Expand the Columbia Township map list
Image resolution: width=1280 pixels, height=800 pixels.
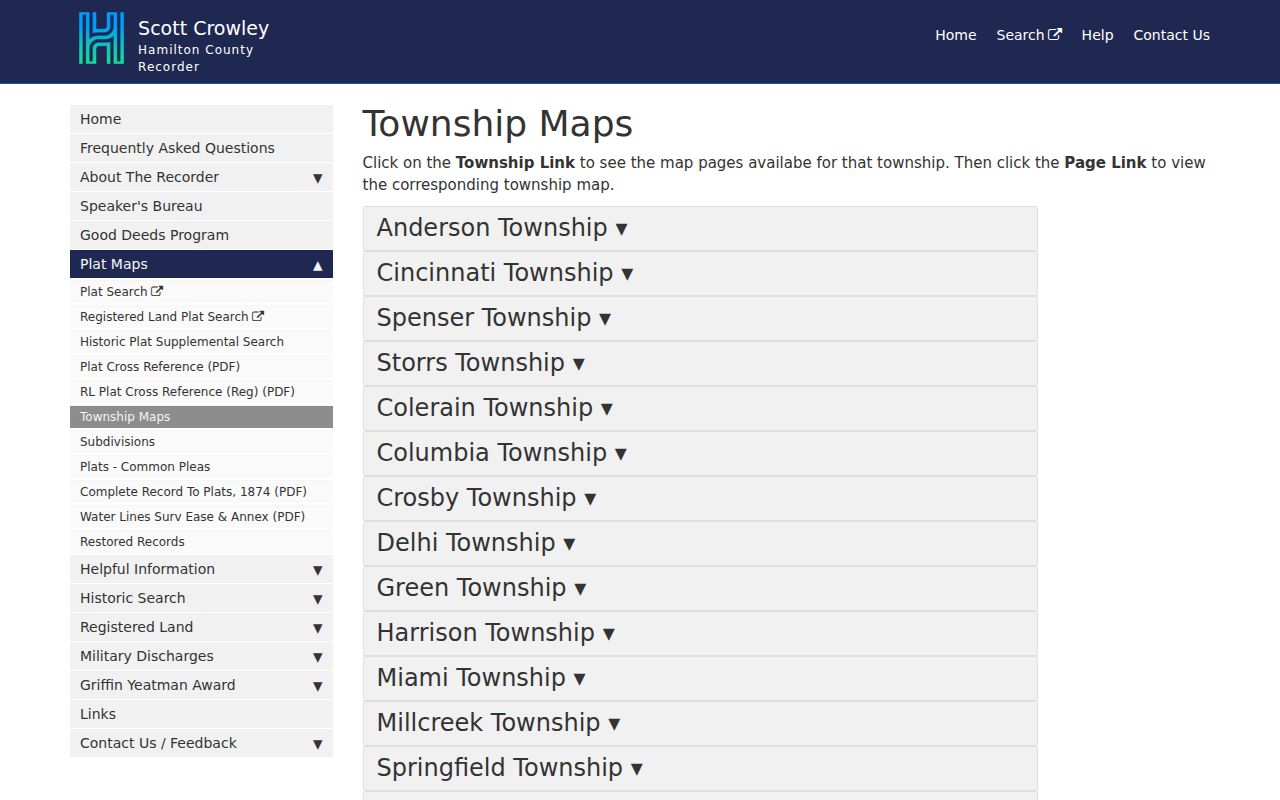tap(700, 453)
